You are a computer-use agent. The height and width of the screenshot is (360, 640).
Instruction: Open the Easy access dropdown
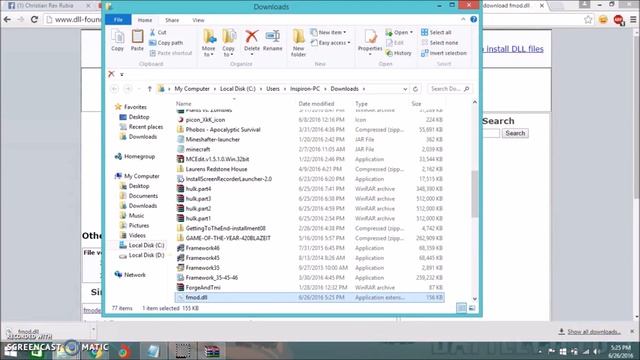tap(331, 42)
